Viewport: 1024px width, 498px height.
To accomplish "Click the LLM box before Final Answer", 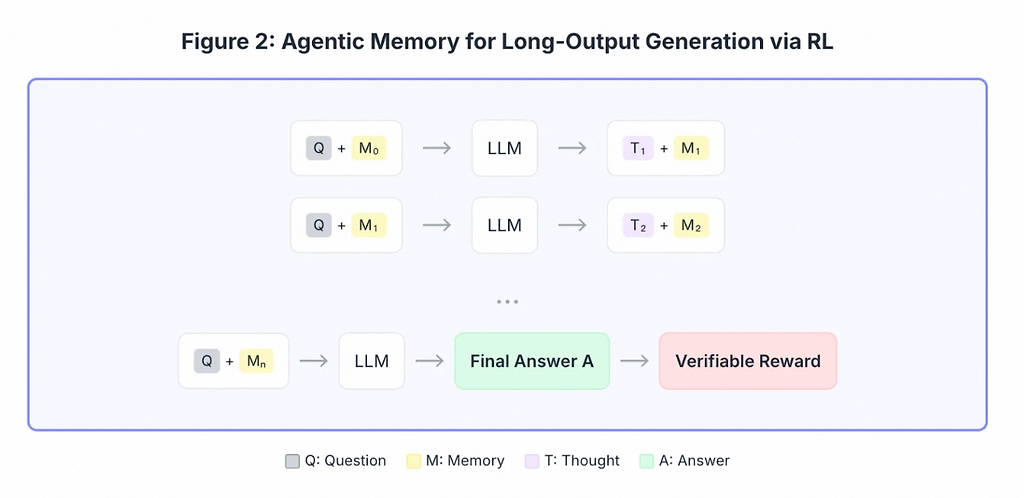I will 371,361.
